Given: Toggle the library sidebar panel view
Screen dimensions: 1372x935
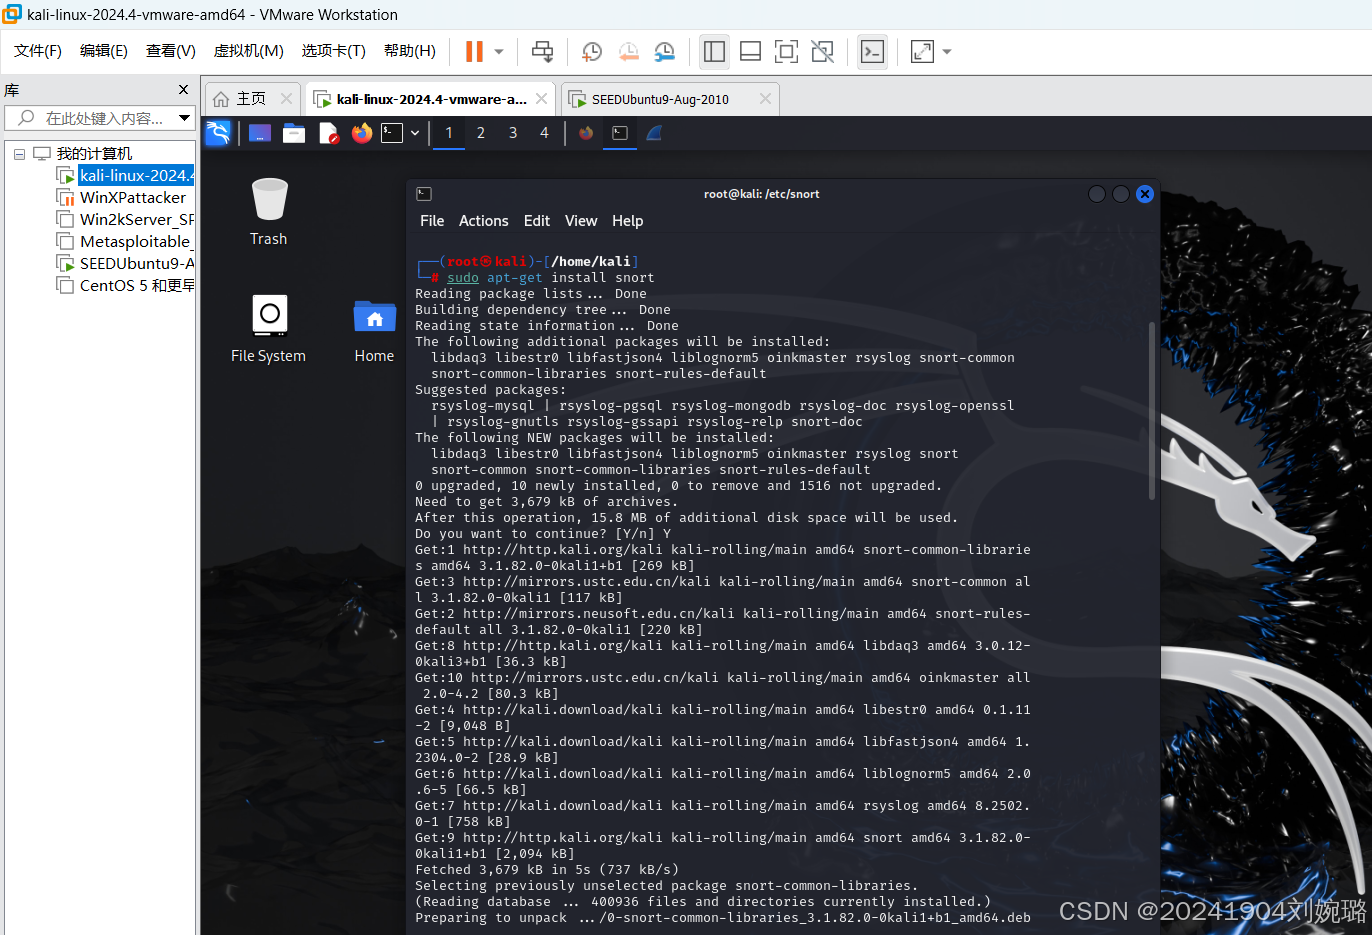Looking at the screenshot, I should [714, 51].
